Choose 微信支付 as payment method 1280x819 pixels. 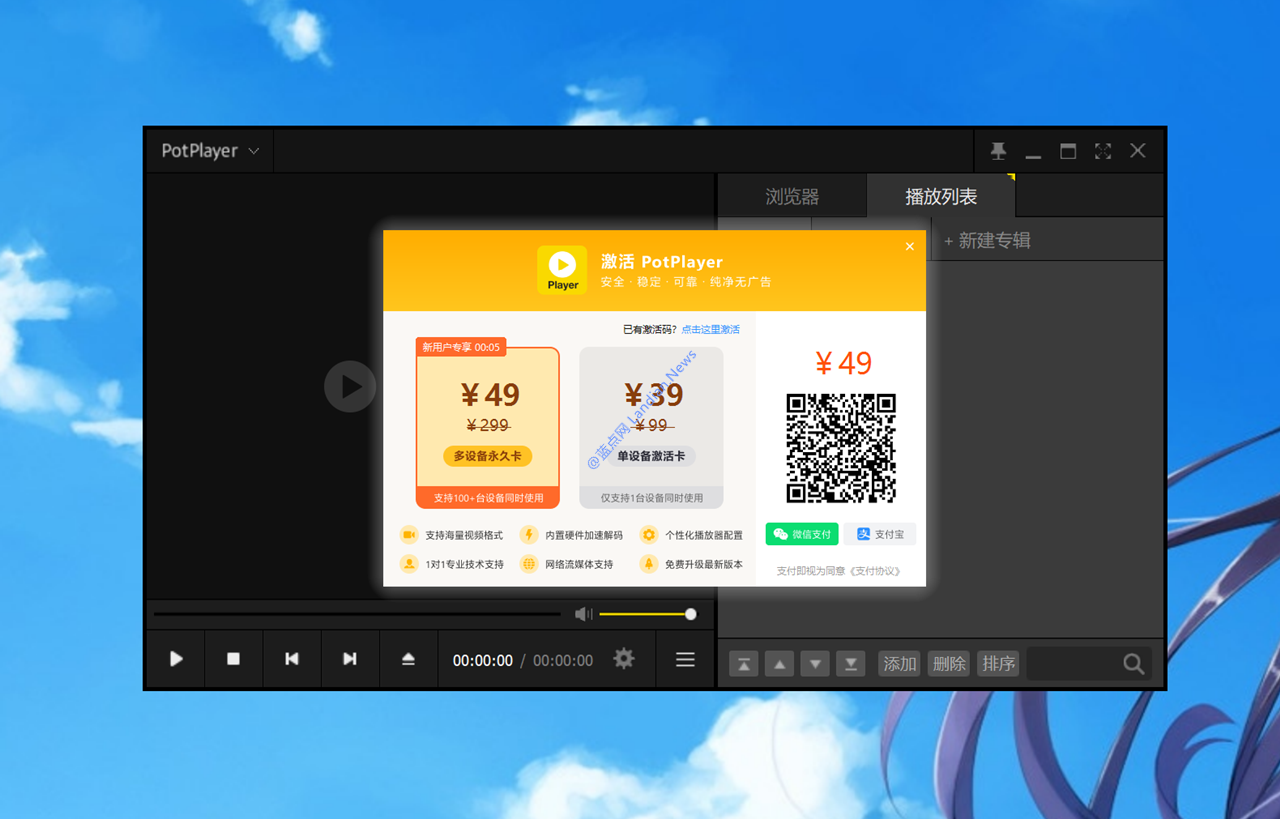point(802,534)
